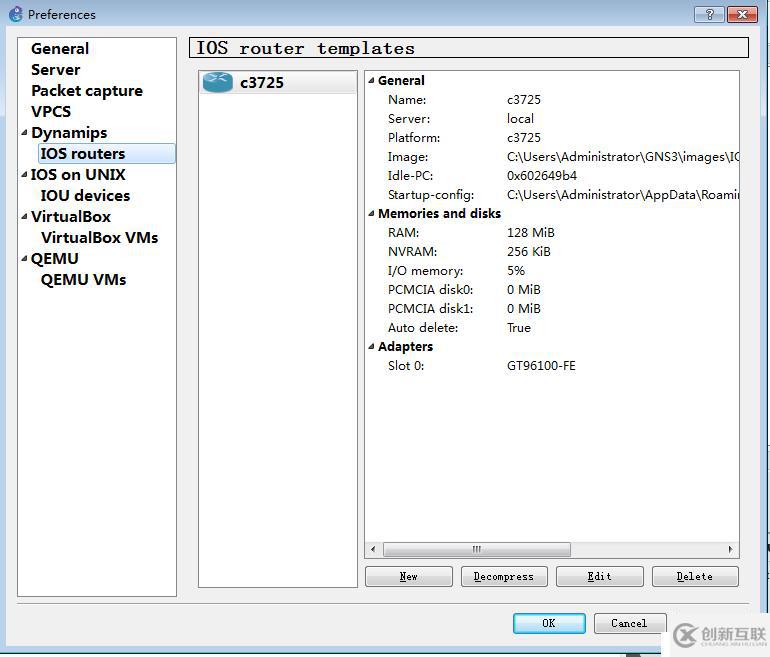
Task: Click the Platform value c3725
Action: [x=523, y=138]
